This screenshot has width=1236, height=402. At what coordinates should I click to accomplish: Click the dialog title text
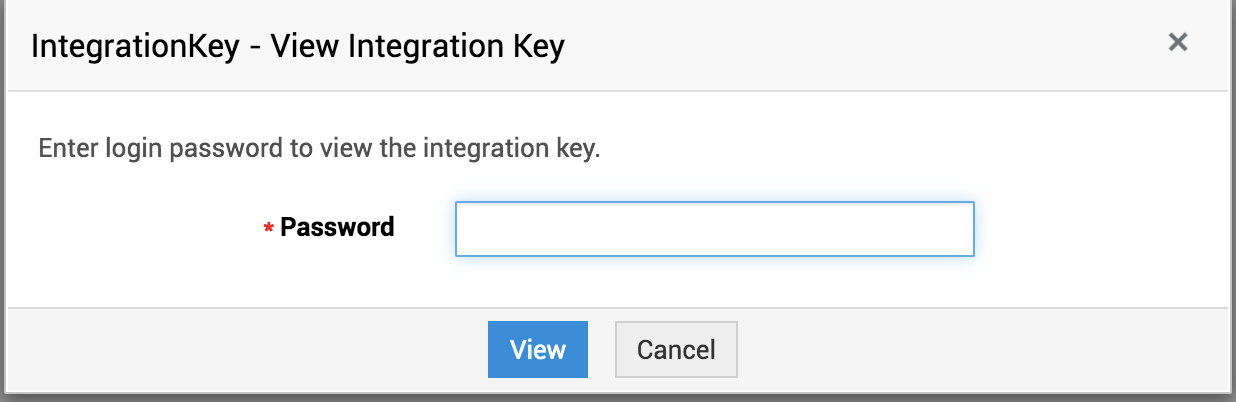[298, 46]
